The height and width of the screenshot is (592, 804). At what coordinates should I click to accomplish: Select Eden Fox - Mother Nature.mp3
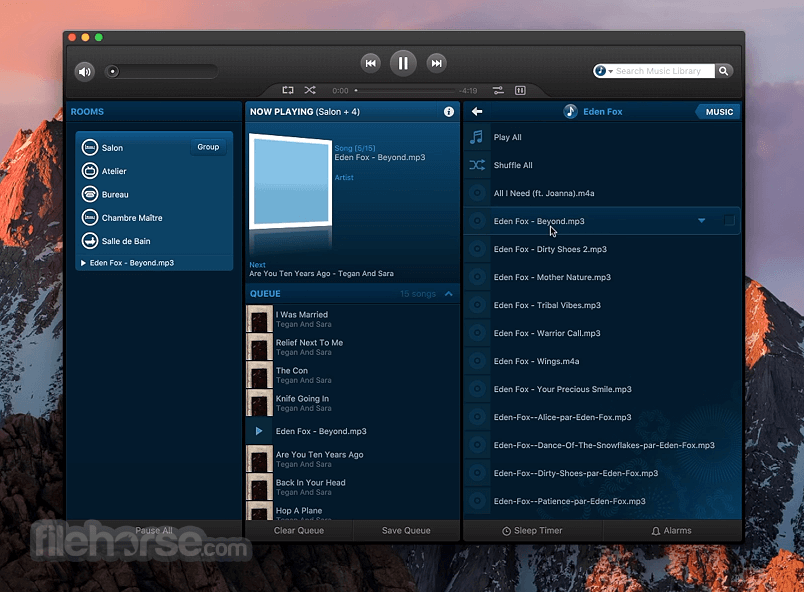coord(602,277)
